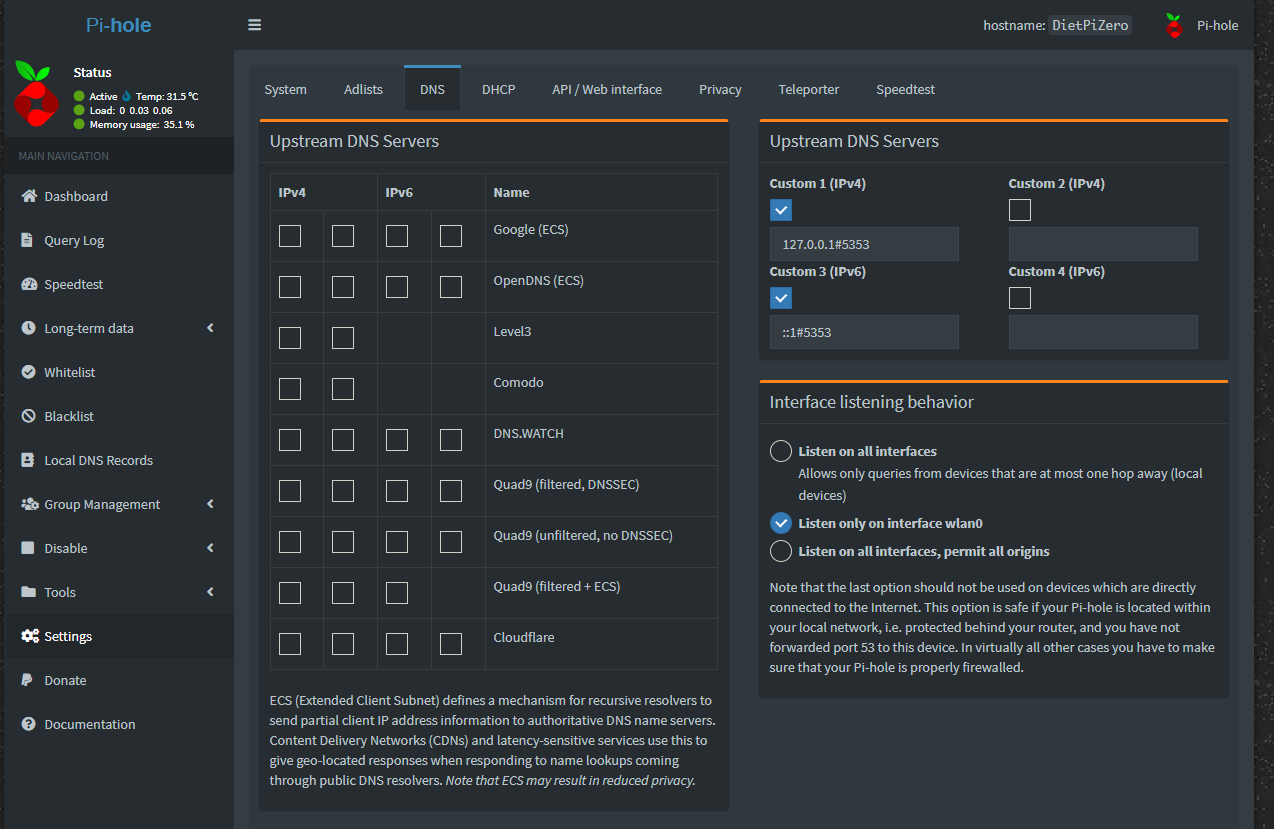Screen dimensions: 1274x829
Task: Click the Donate PayPal icon
Action: tap(27, 680)
